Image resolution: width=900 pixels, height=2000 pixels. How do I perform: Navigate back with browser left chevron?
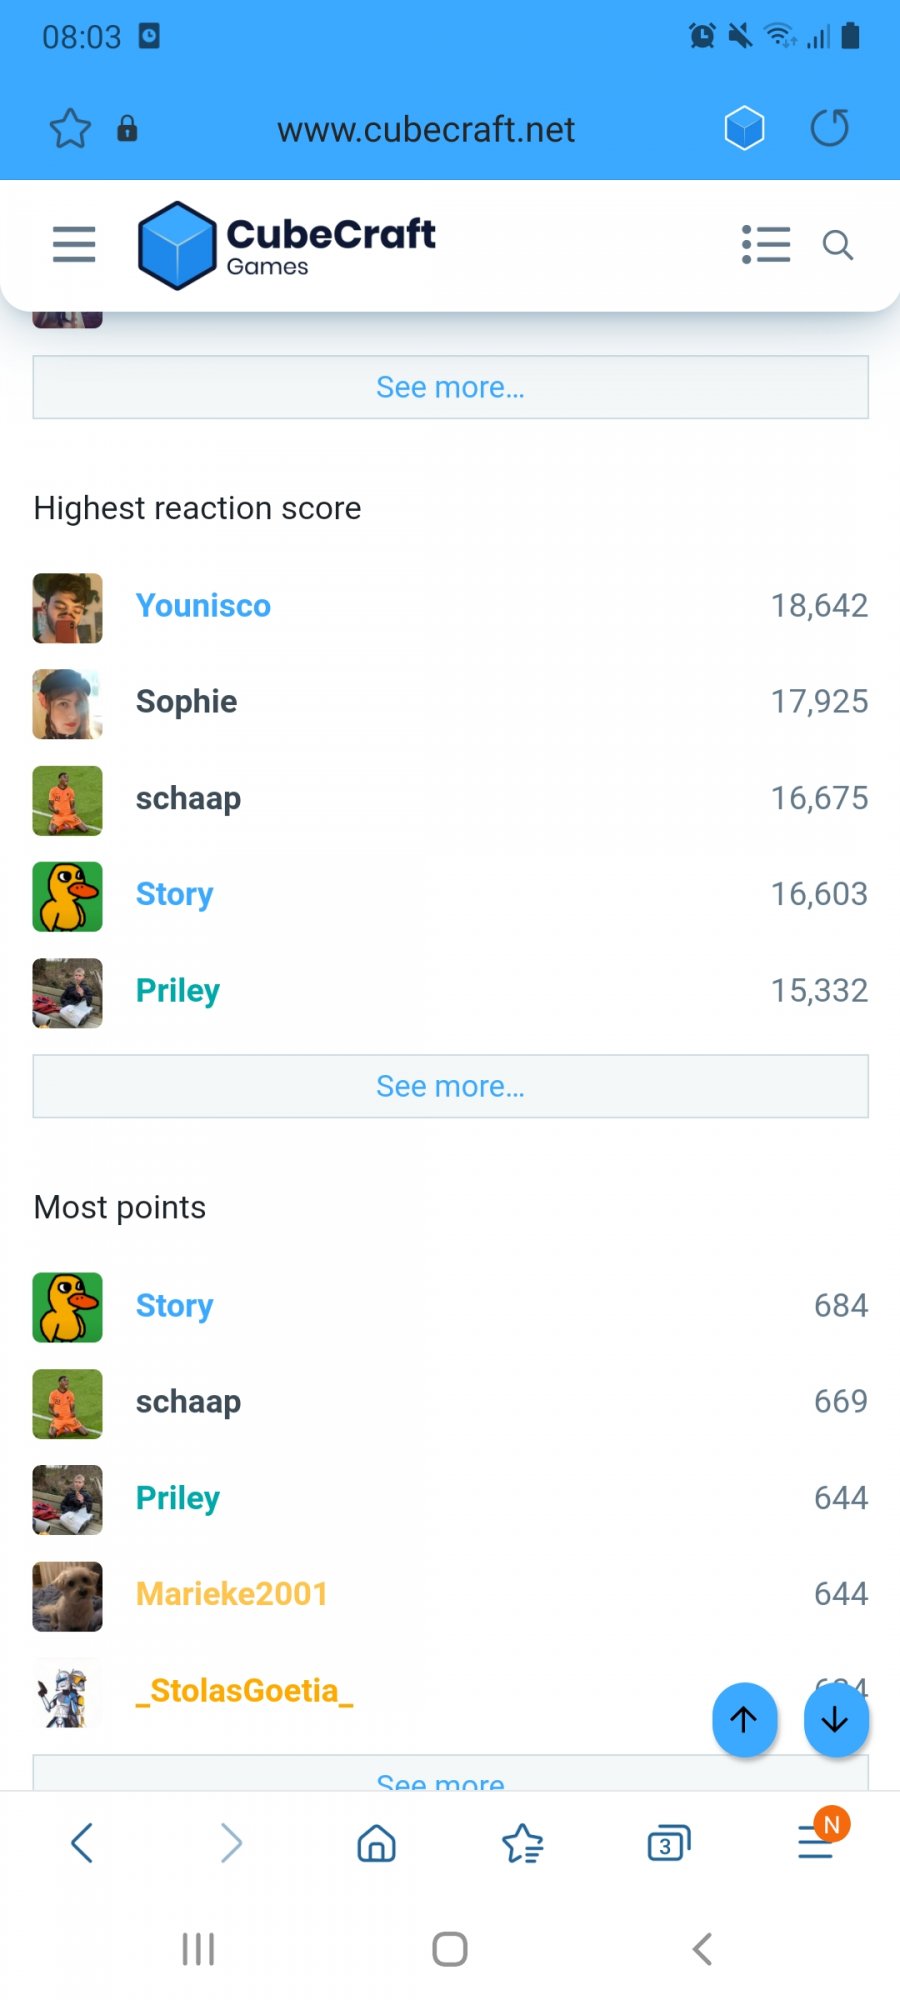[x=82, y=1842]
